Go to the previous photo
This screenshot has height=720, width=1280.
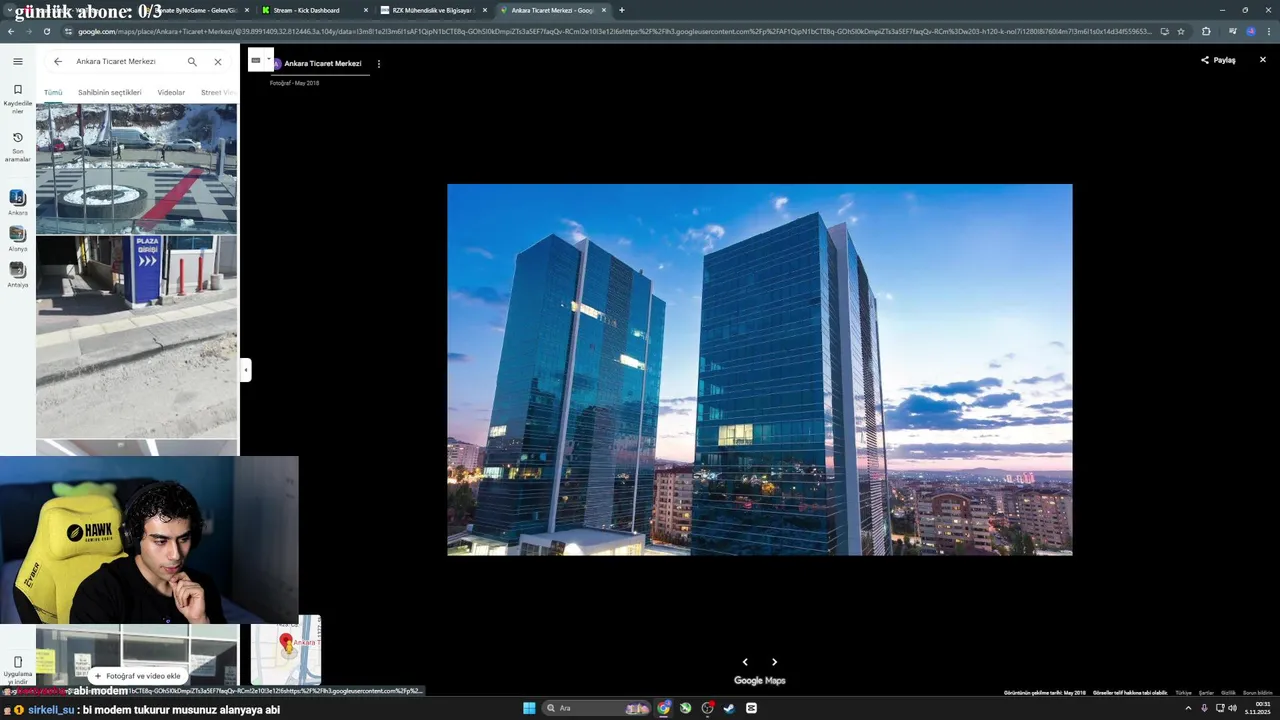point(745,662)
